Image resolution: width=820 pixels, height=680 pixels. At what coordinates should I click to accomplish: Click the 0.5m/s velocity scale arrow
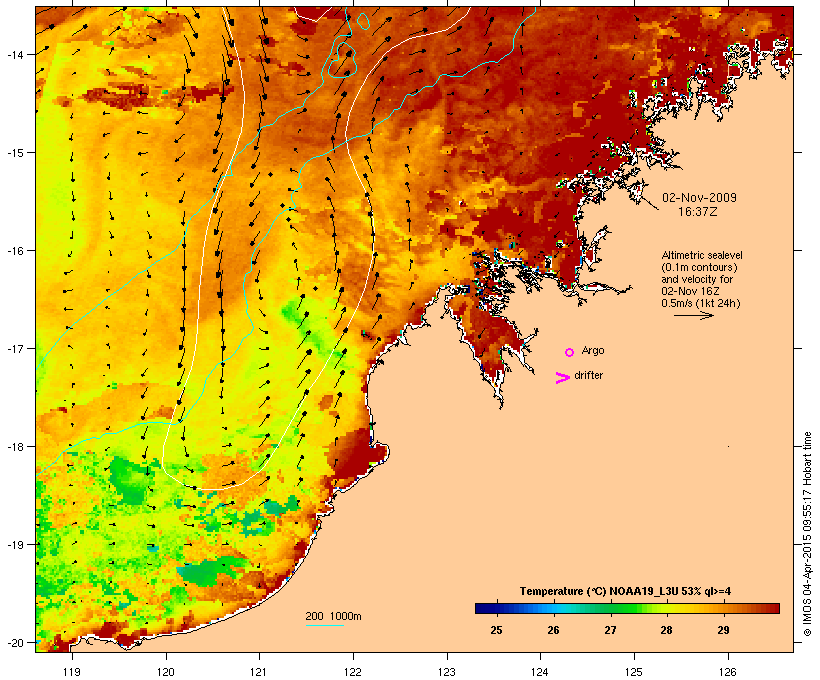(x=693, y=315)
